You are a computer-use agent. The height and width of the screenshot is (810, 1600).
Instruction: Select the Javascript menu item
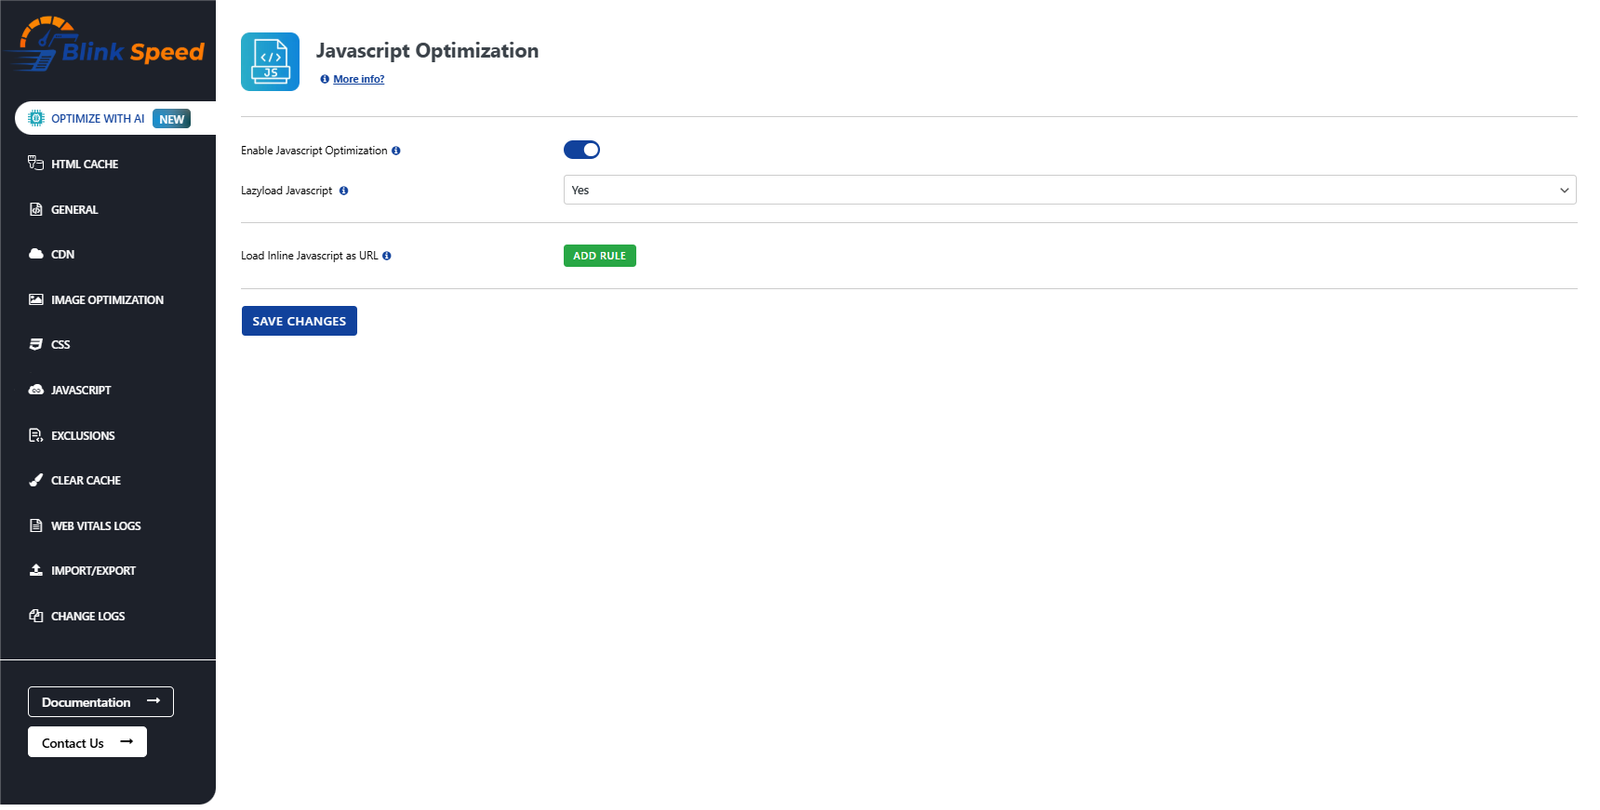coord(81,390)
